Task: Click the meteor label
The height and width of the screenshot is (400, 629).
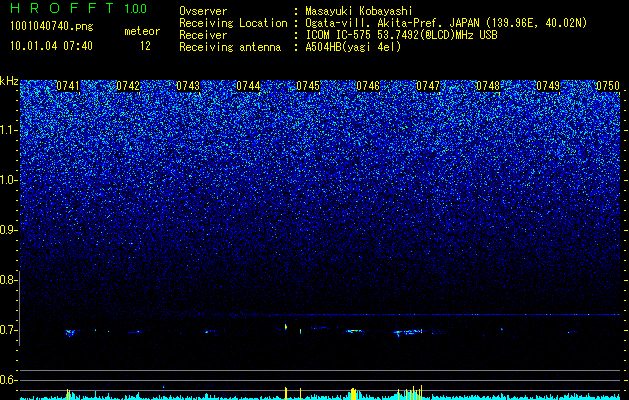Action: [142, 31]
